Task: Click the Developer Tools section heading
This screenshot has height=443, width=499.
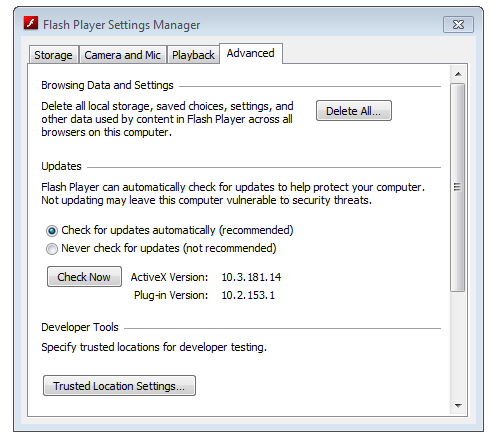Action: [80, 327]
